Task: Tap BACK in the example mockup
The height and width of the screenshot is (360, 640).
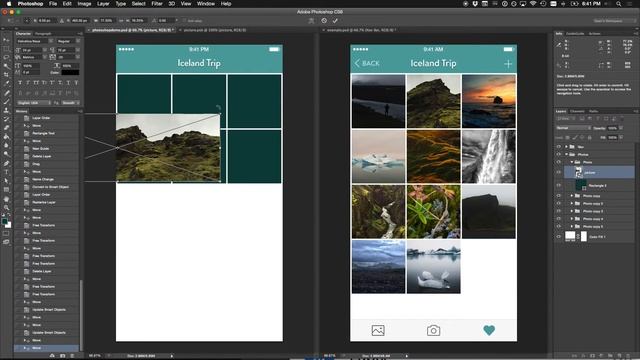Action: (x=367, y=63)
